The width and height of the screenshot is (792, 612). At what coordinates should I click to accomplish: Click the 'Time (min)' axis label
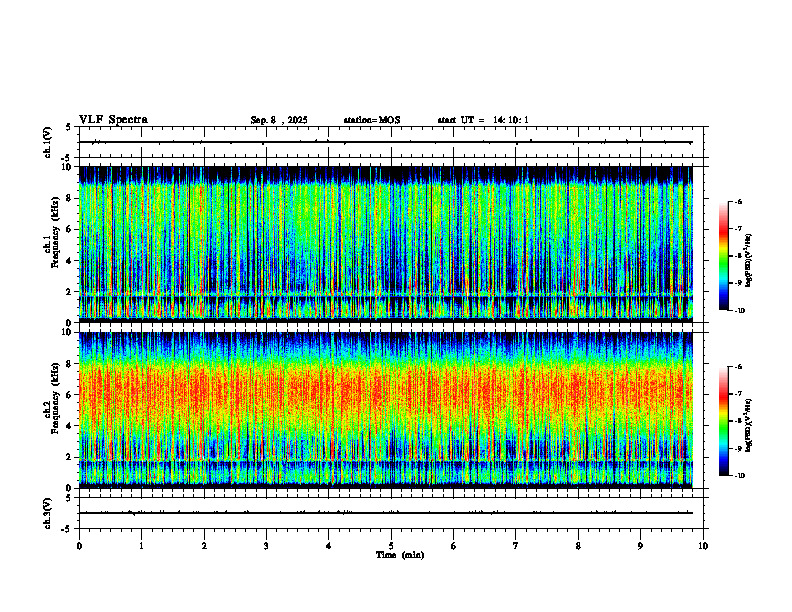coord(400,555)
